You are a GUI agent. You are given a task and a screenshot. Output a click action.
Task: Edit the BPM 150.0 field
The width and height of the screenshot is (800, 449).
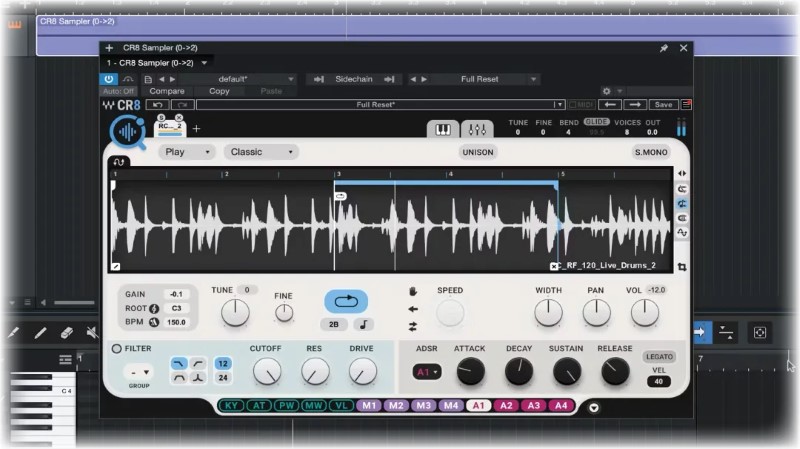pos(176,322)
